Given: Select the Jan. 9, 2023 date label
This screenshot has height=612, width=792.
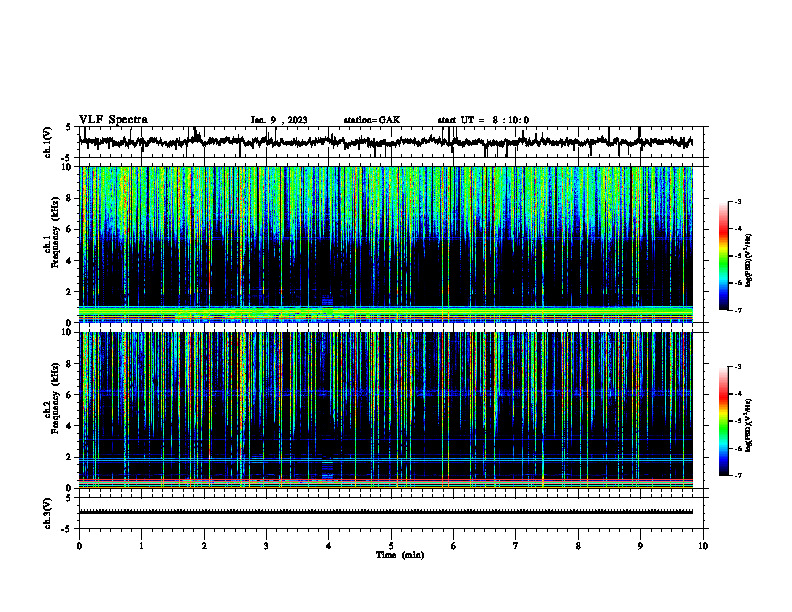Looking at the screenshot, I should tap(279, 120).
